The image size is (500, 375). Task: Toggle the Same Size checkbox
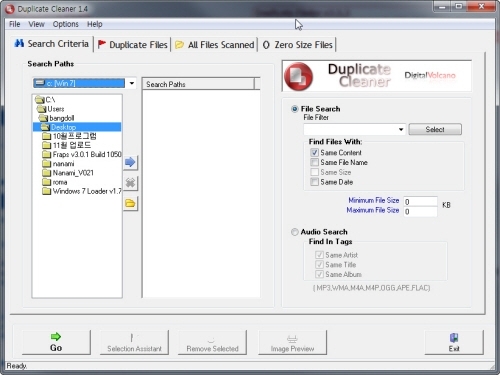(x=314, y=172)
